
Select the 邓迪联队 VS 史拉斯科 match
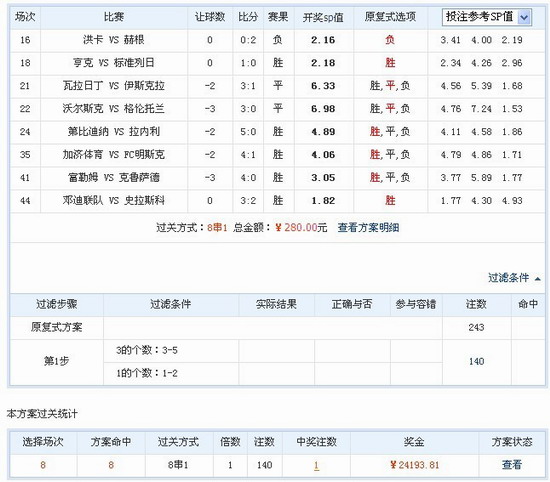click(113, 201)
